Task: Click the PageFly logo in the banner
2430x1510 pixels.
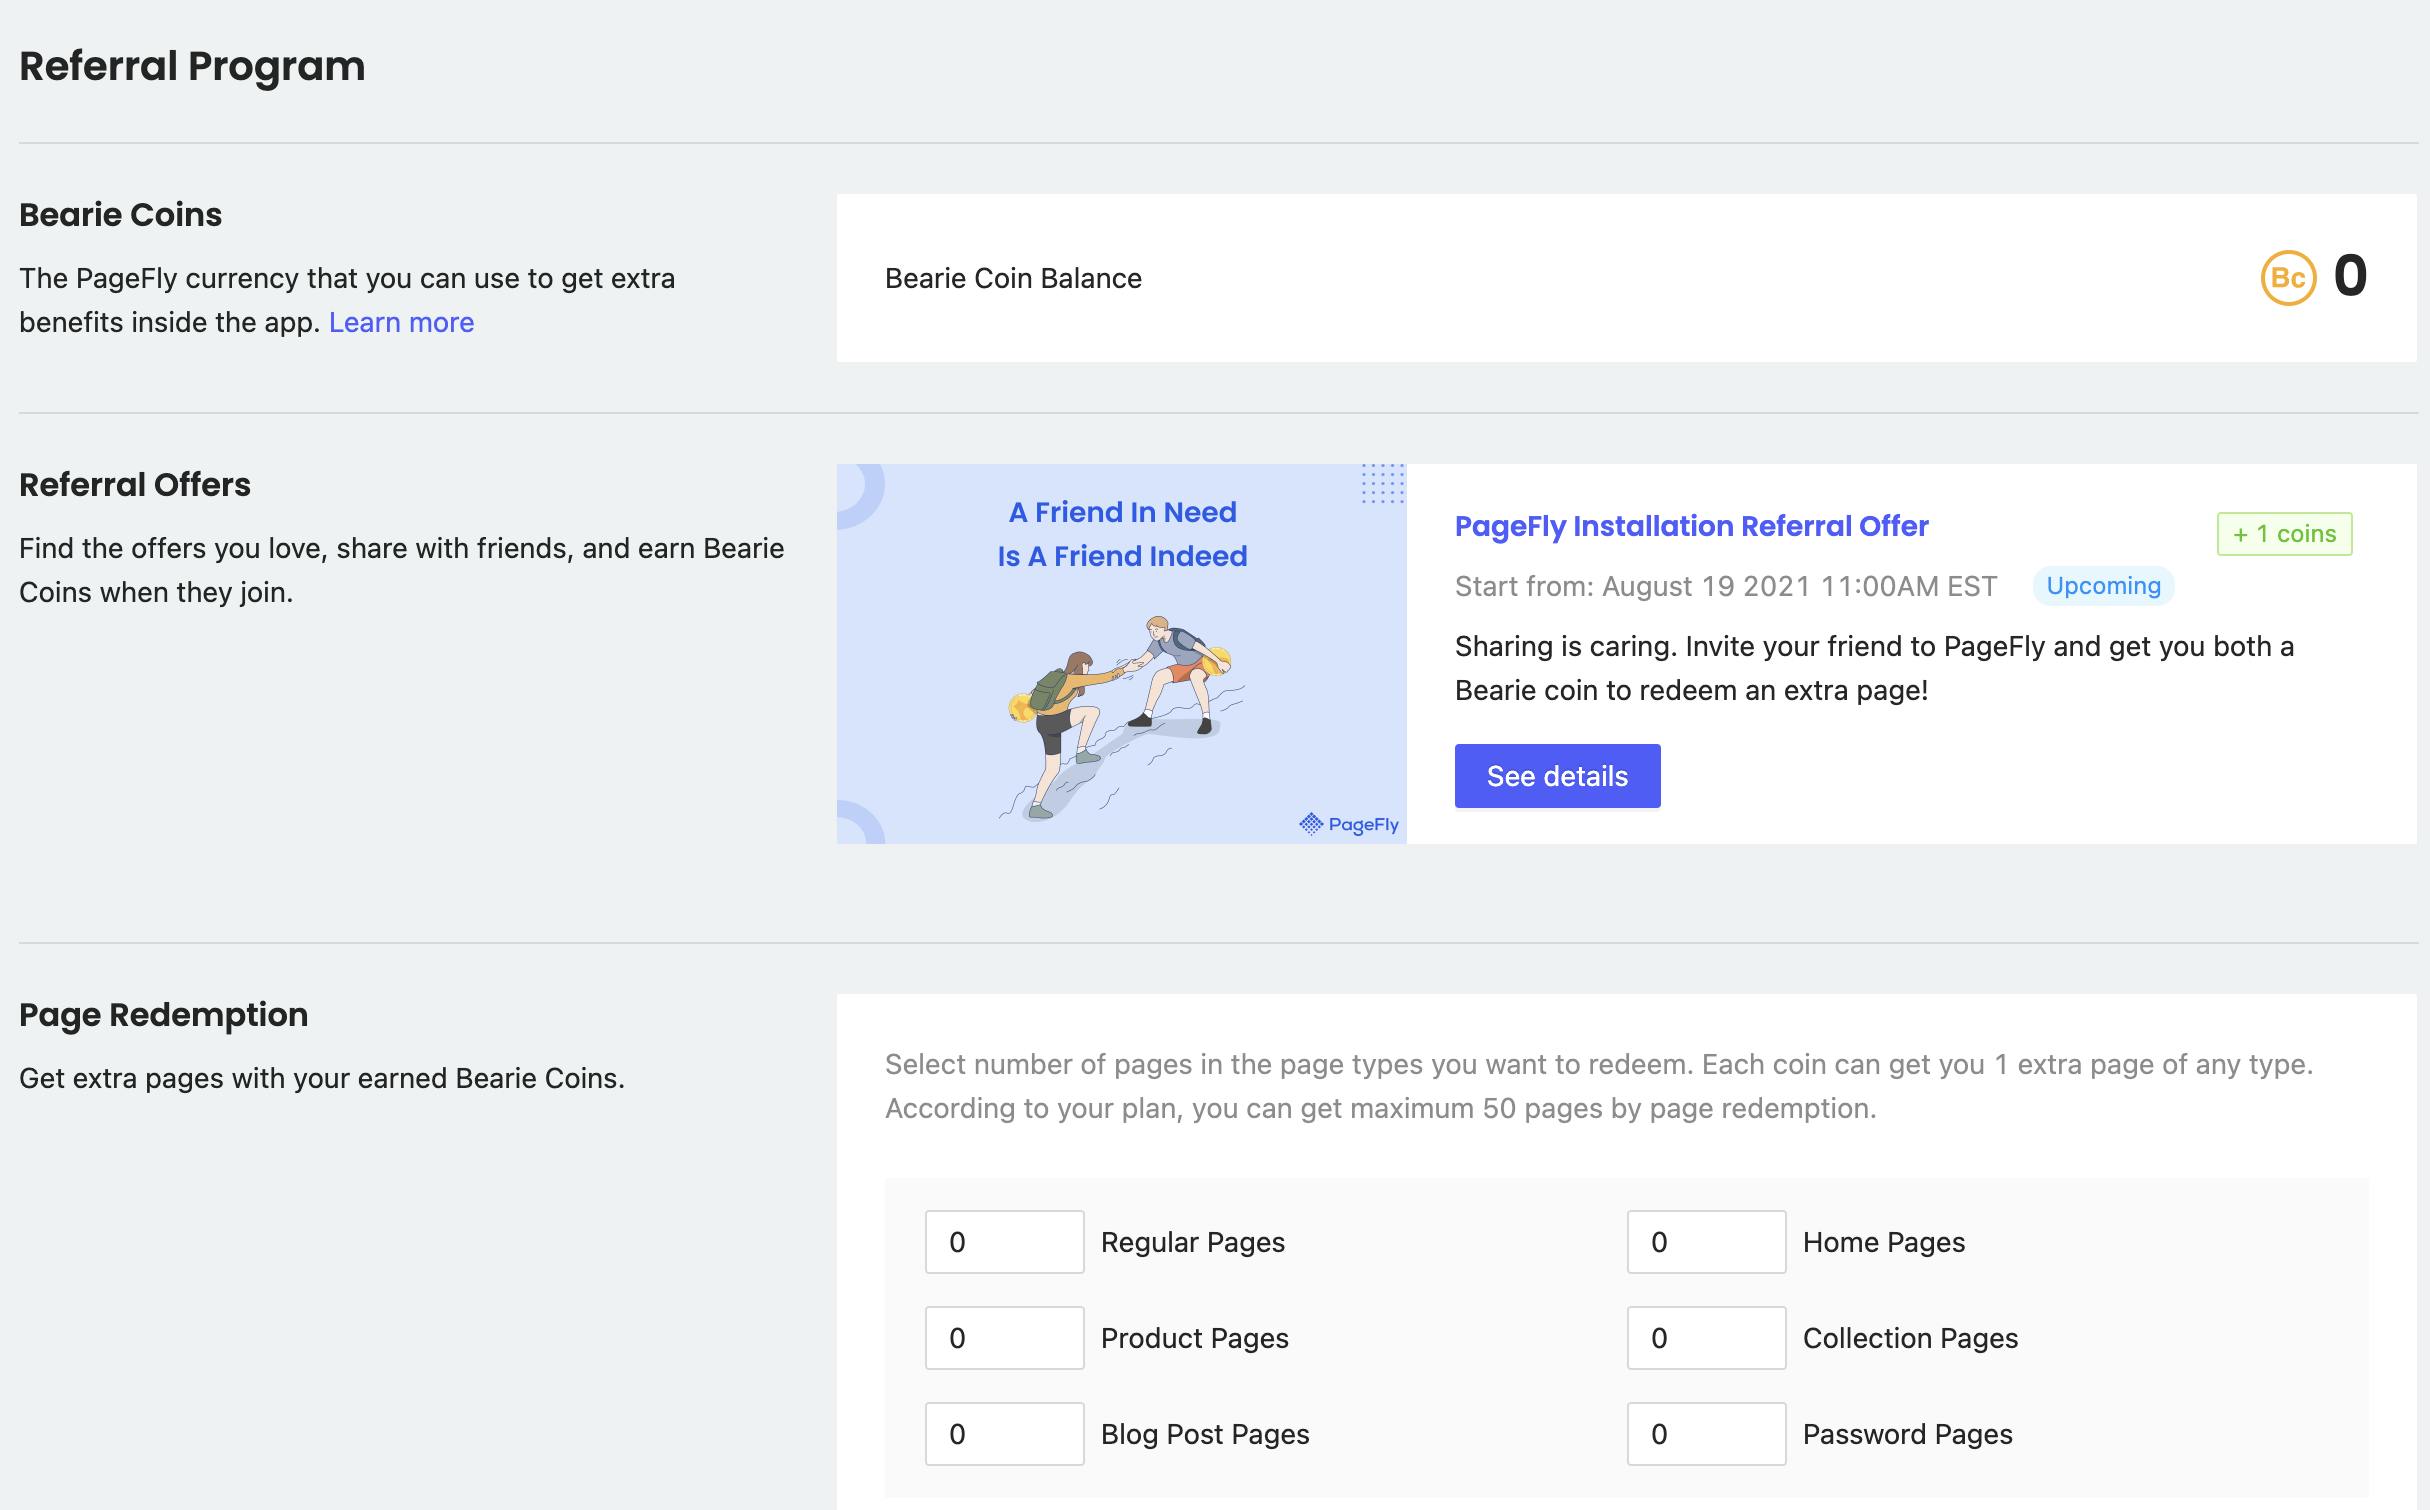Action: pyautogui.click(x=1348, y=824)
